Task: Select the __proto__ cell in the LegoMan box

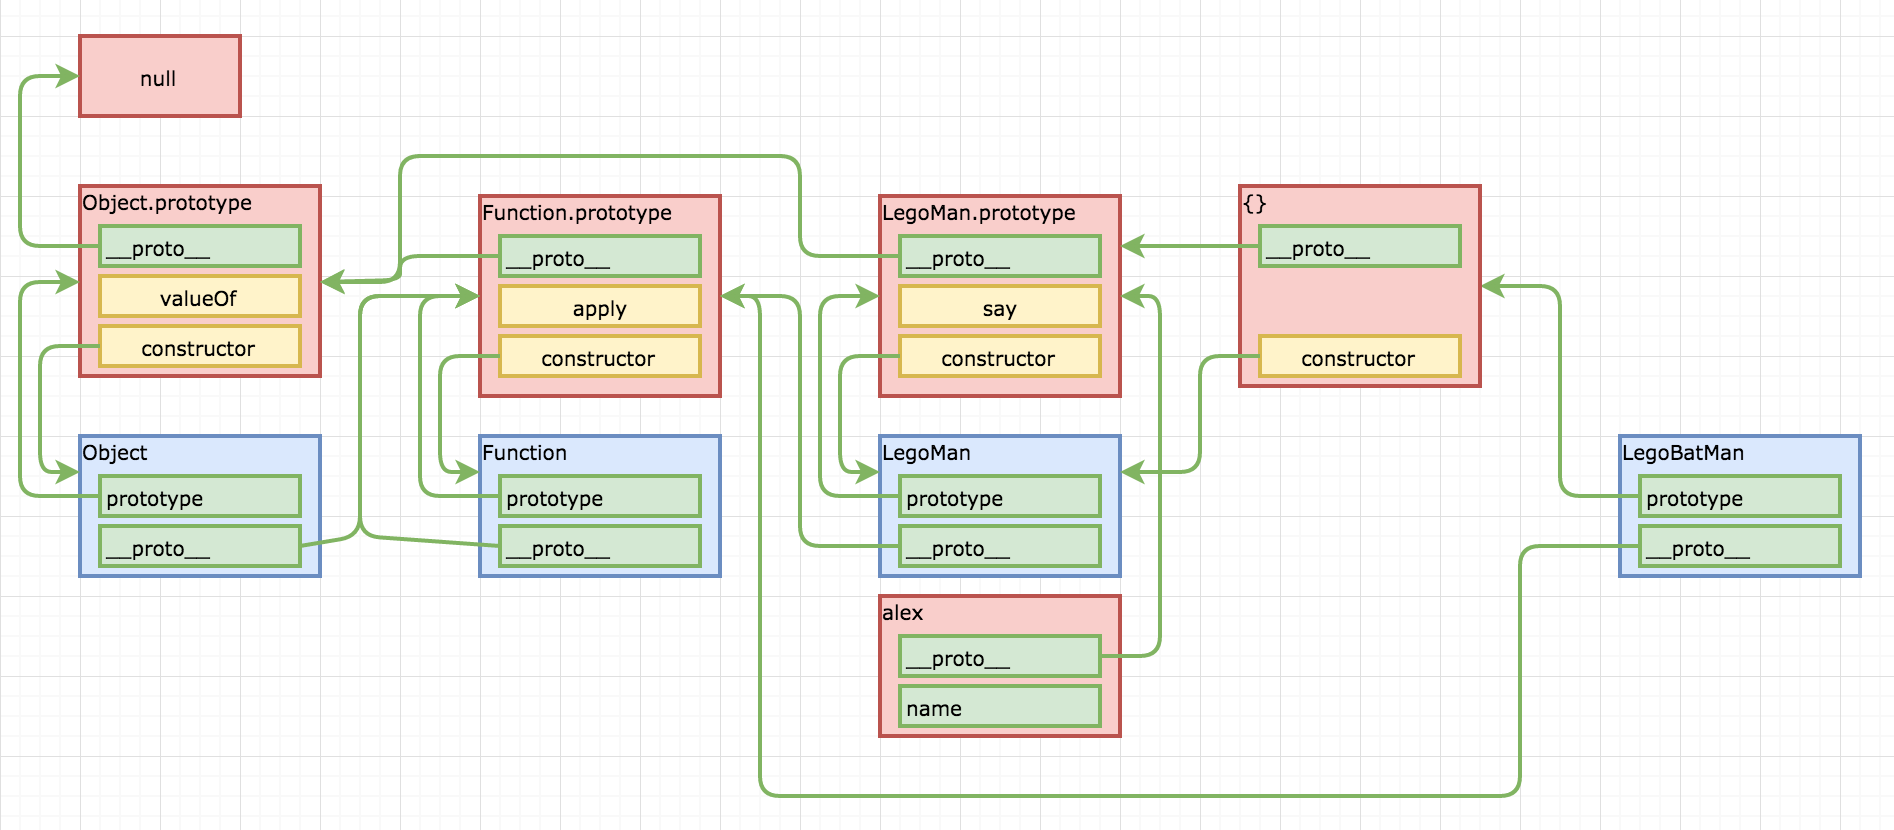Action: (x=999, y=547)
